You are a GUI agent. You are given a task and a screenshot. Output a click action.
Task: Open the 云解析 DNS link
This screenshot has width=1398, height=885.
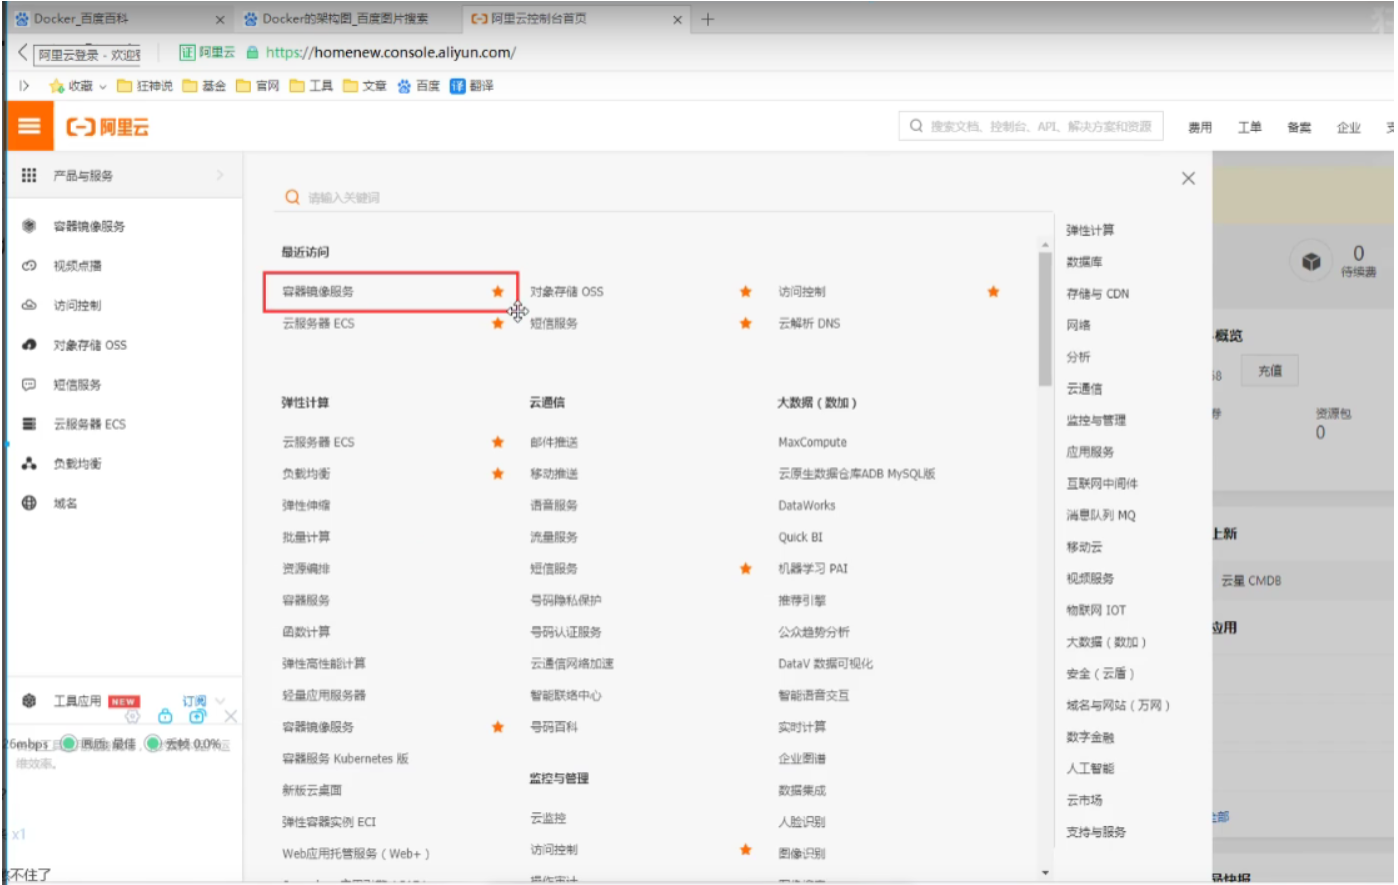(809, 323)
